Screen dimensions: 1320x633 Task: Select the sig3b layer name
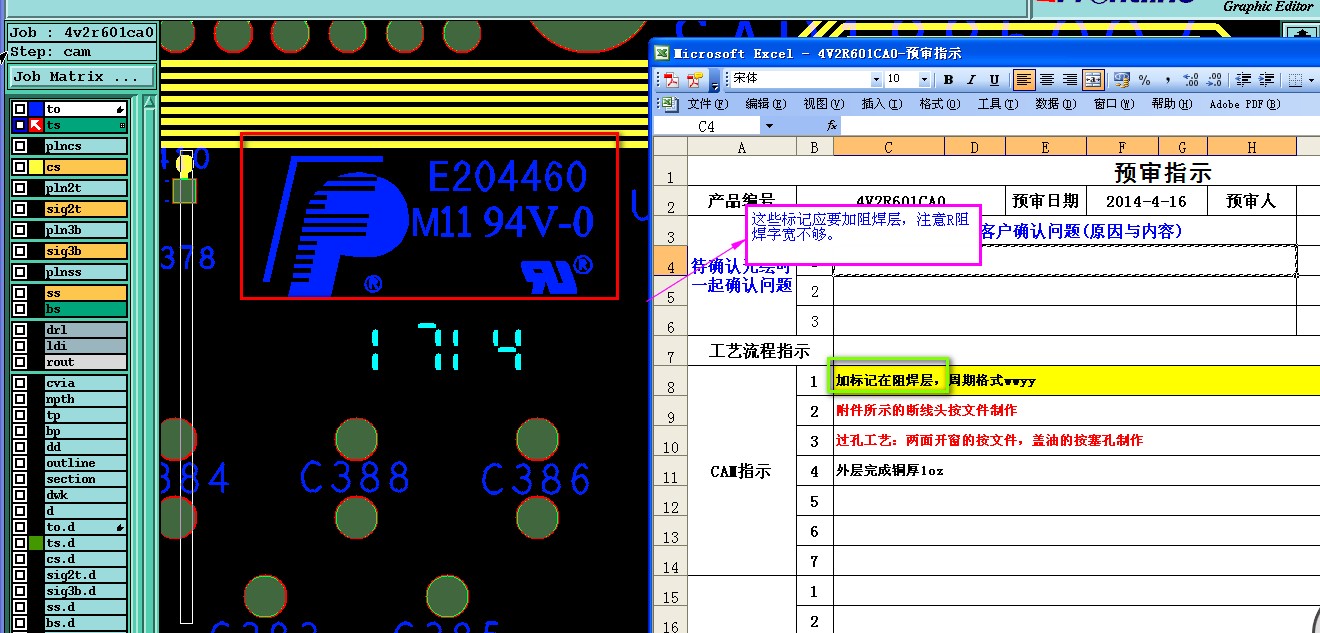point(85,251)
